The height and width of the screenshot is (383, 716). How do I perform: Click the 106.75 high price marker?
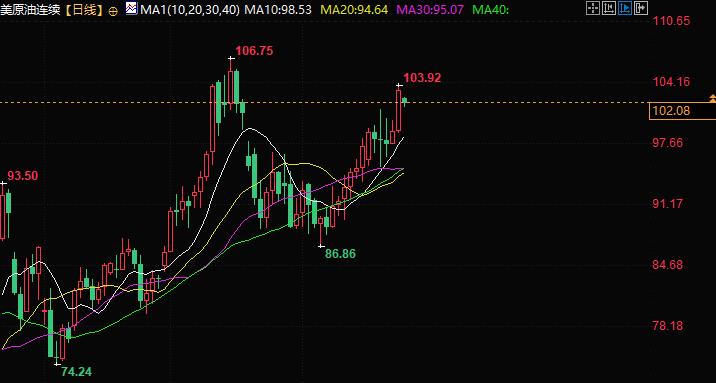254,51
